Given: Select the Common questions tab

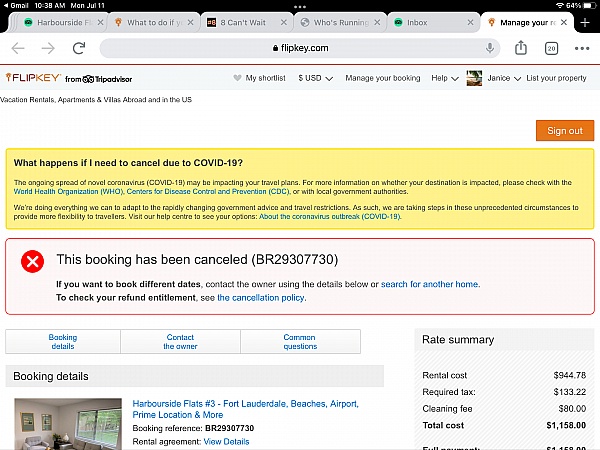Looking at the screenshot, I should pos(300,342).
